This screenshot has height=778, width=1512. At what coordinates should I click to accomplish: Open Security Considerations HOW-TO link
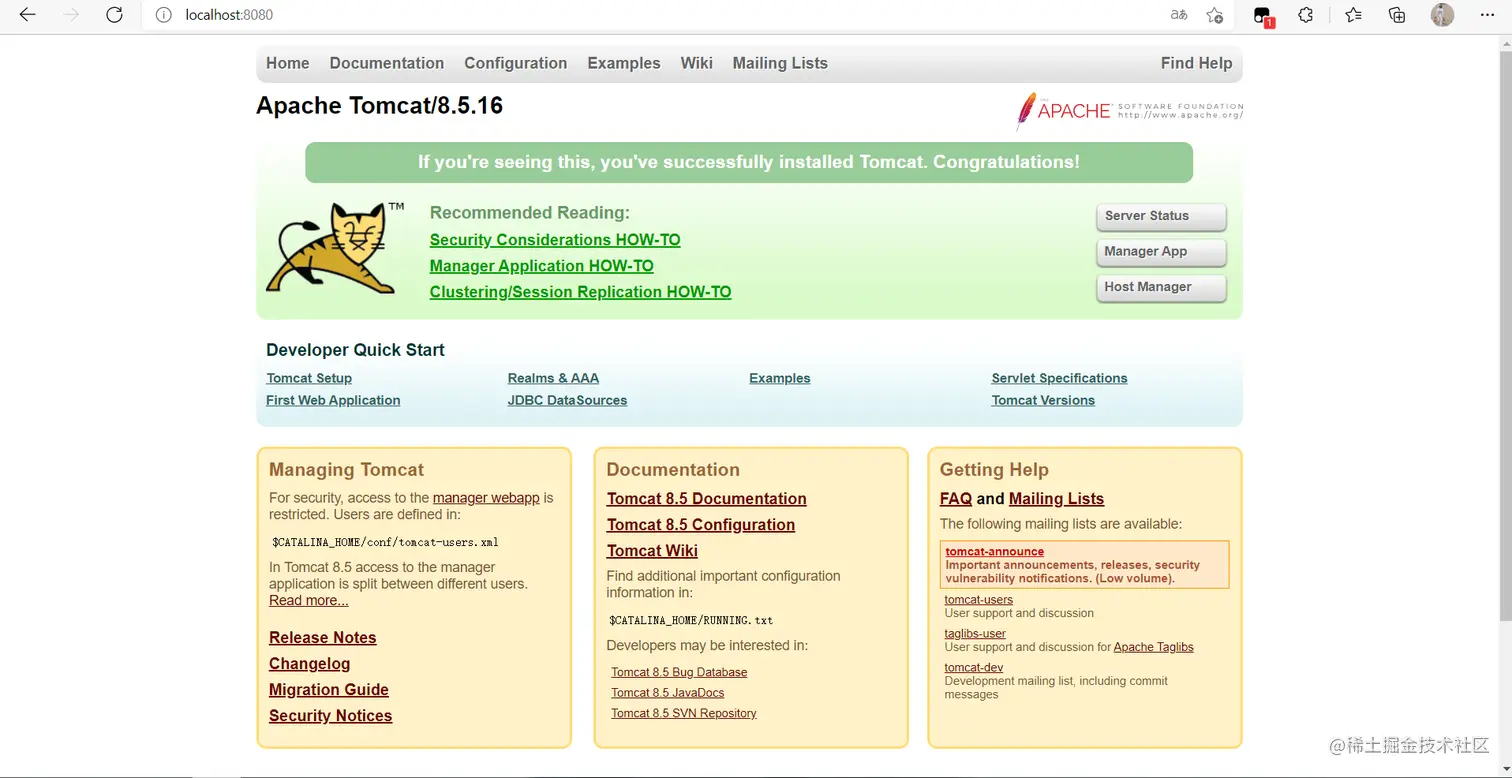click(555, 240)
